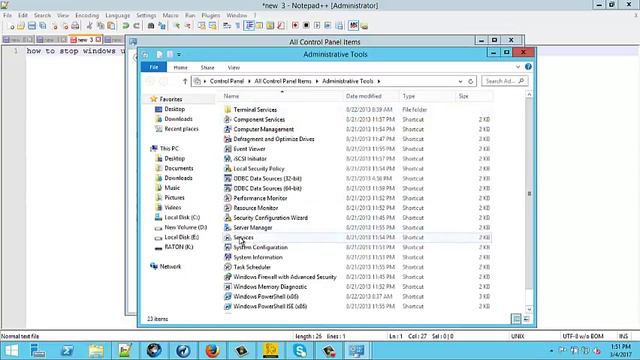Screen dimensions: 640x360
Task: Open the Event Viewer shortcut icon
Action: [228, 149]
